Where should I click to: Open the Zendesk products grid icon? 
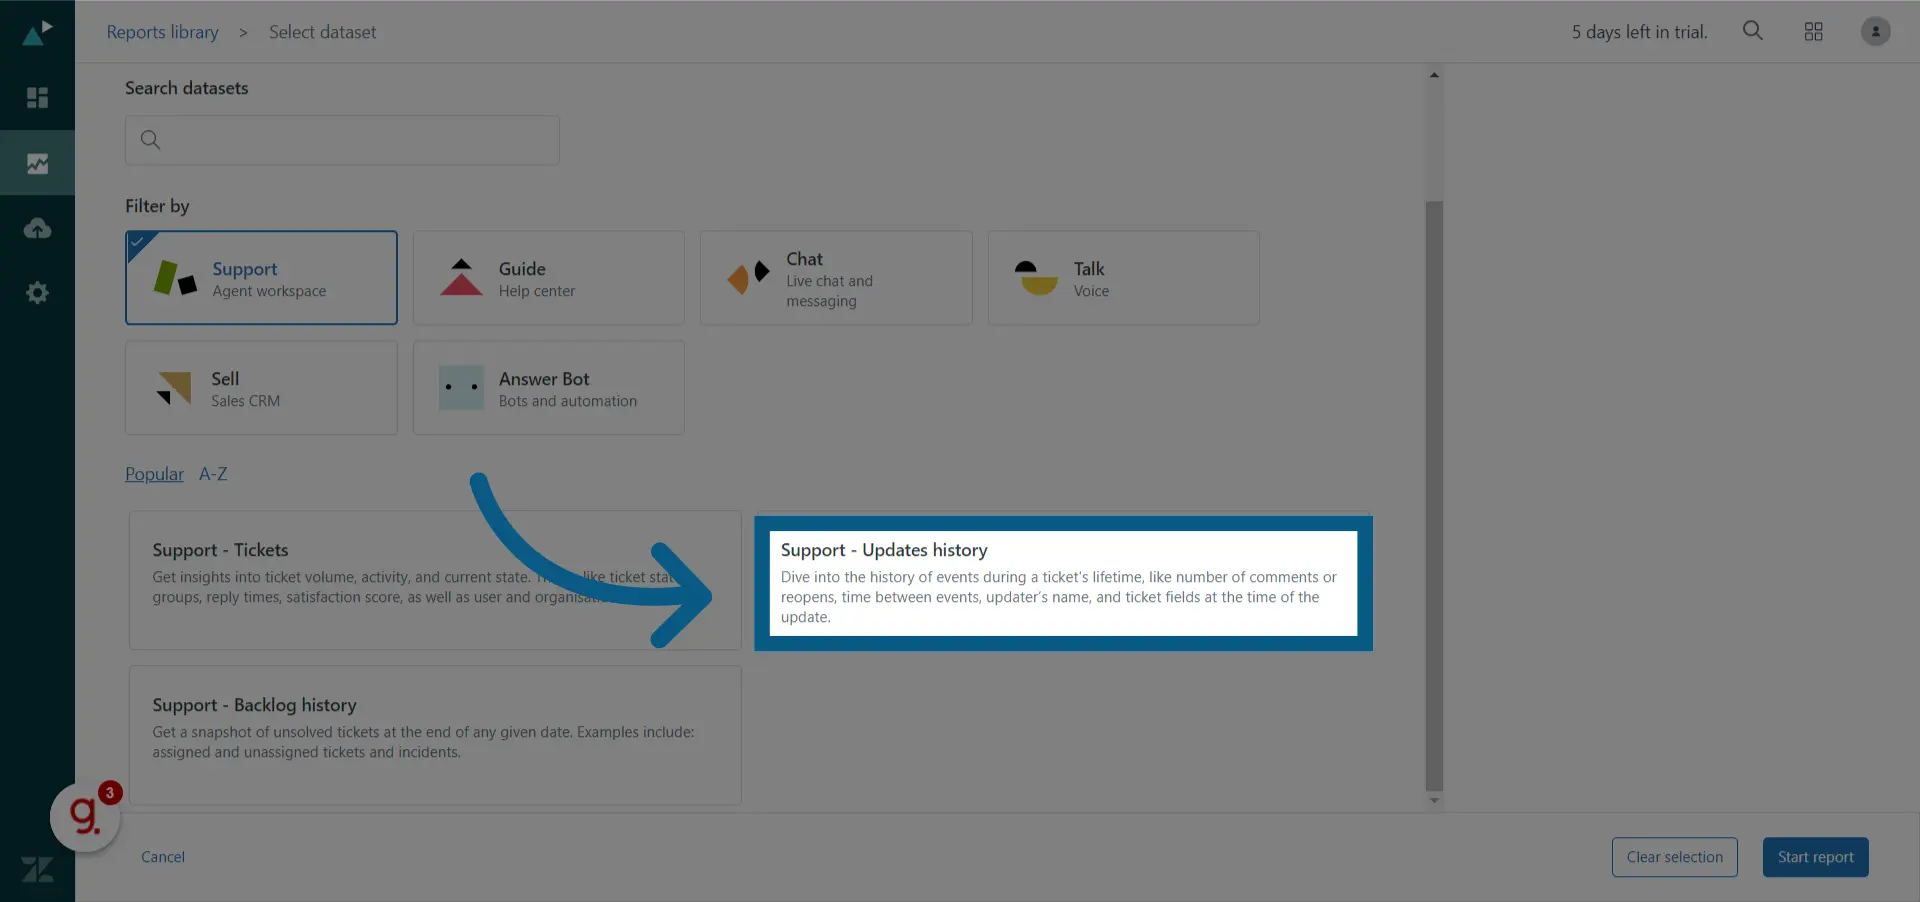coord(1814,32)
